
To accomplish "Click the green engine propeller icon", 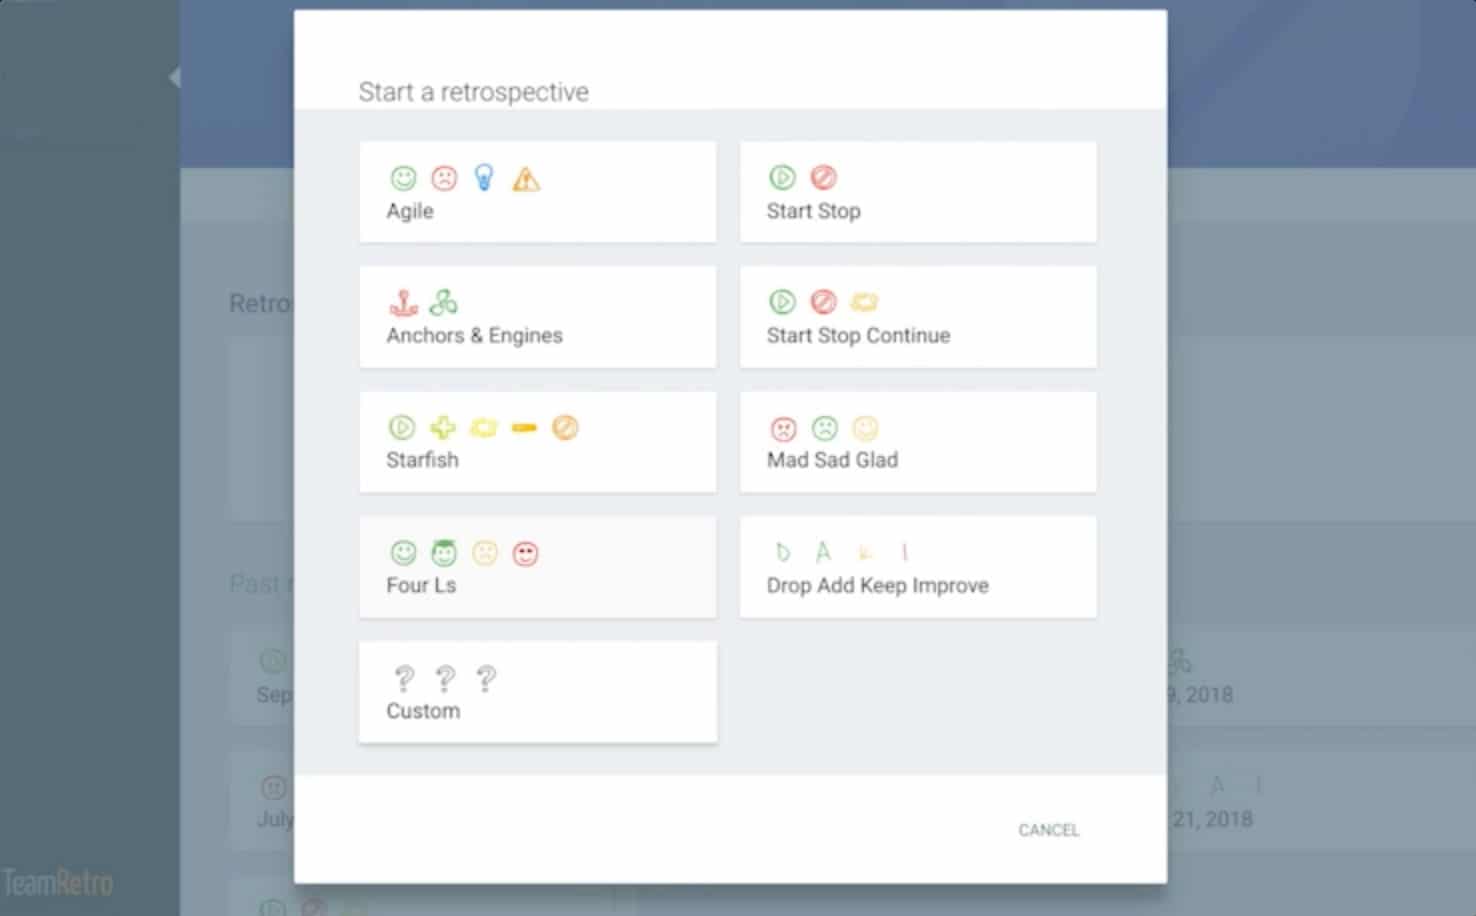I will point(444,302).
